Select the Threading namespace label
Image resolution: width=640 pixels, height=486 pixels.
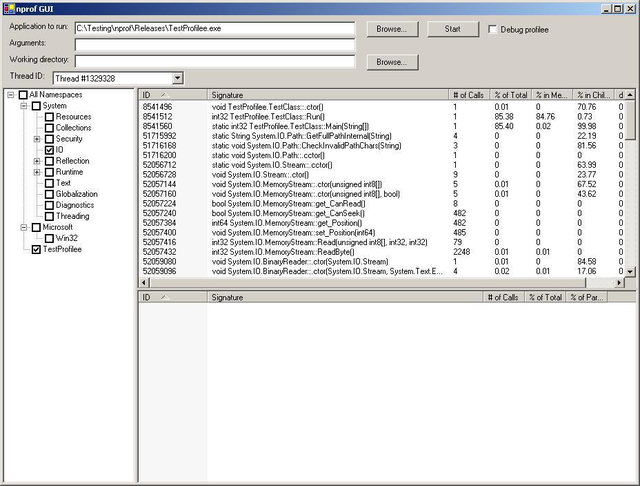(72, 216)
